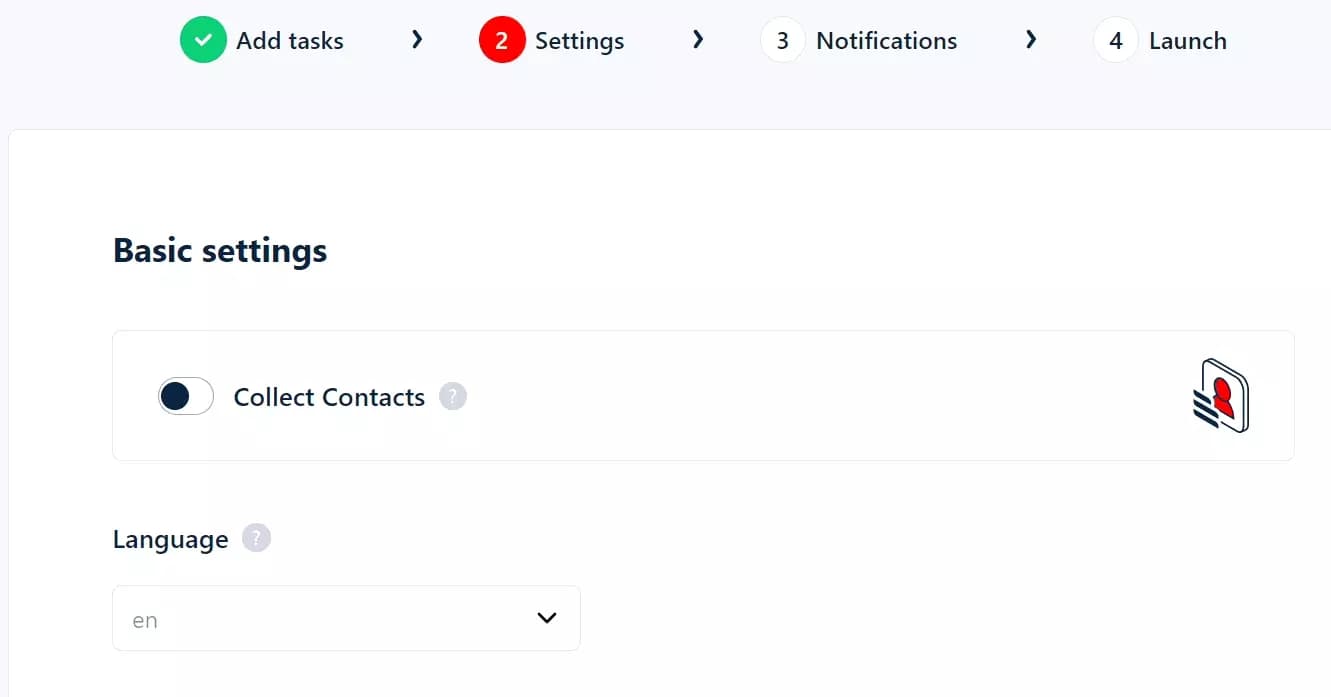
Task: Expand the language list showing en
Action: pyautogui.click(x=346, y=618)
